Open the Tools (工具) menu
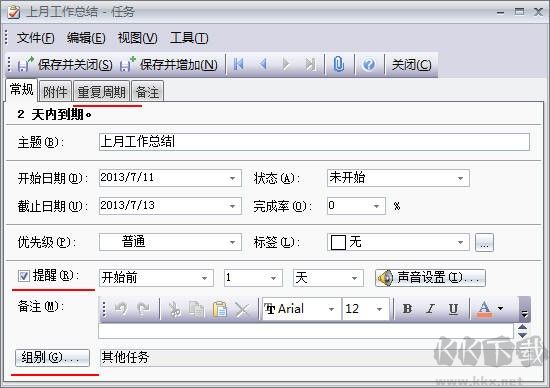 [x=189, y=38]
